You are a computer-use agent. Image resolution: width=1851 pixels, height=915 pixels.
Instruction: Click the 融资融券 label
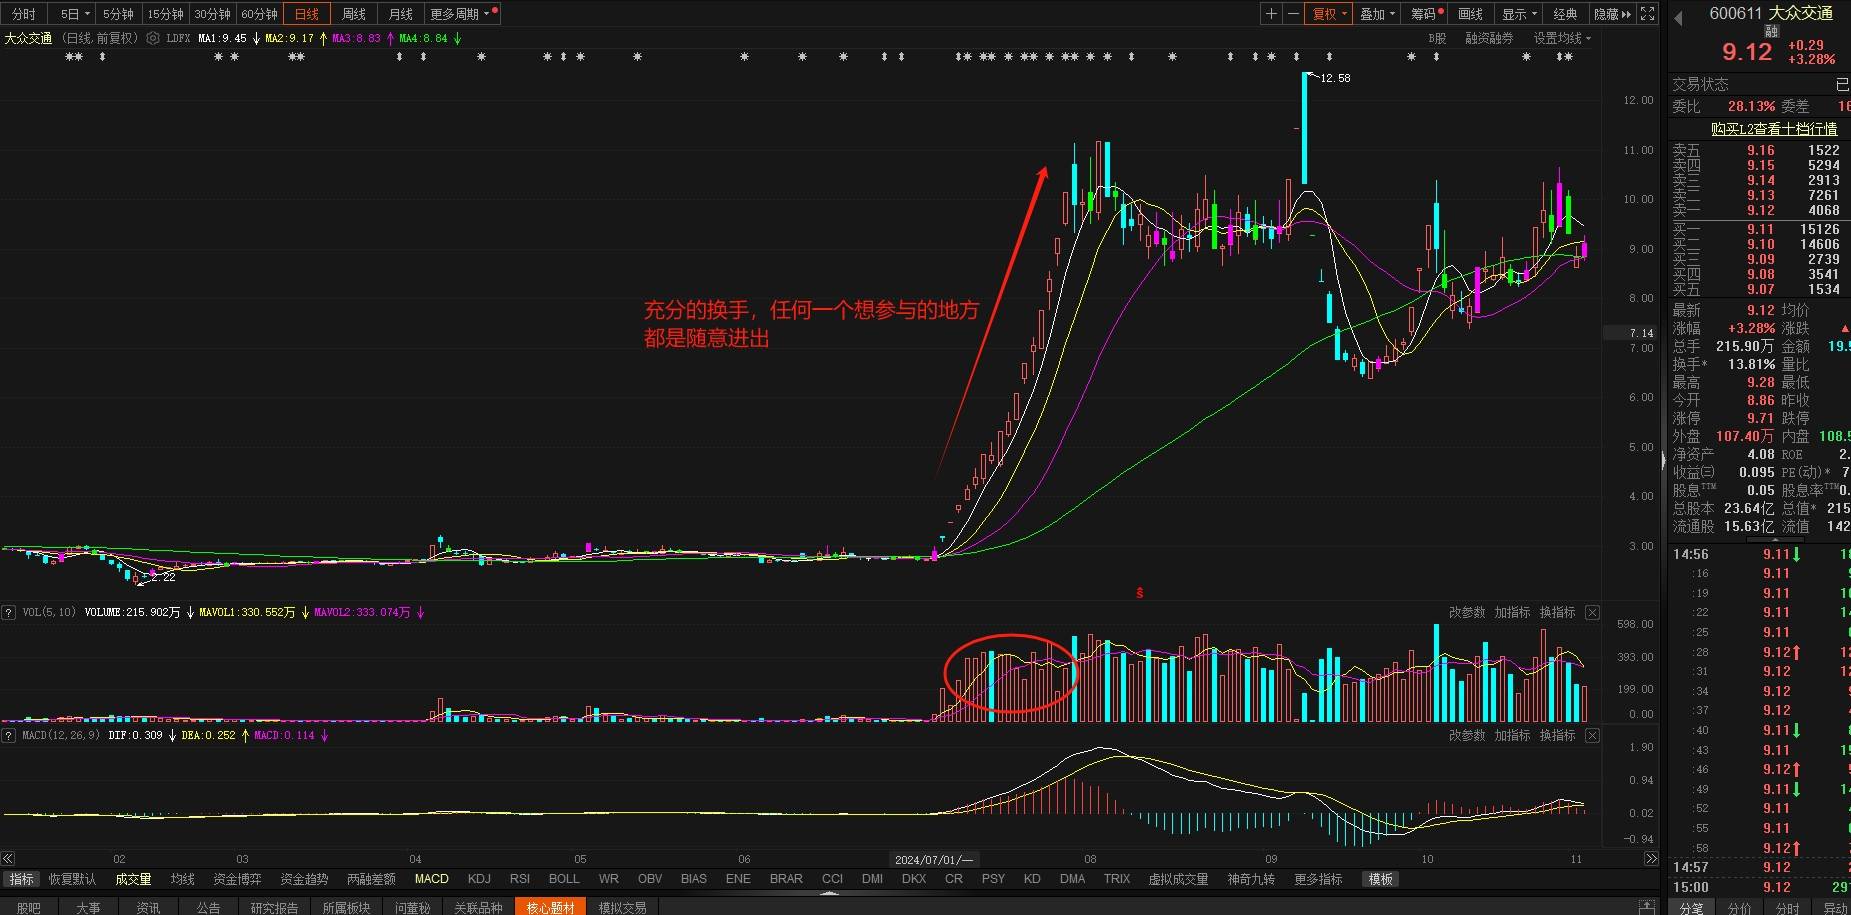point(1489,38)
